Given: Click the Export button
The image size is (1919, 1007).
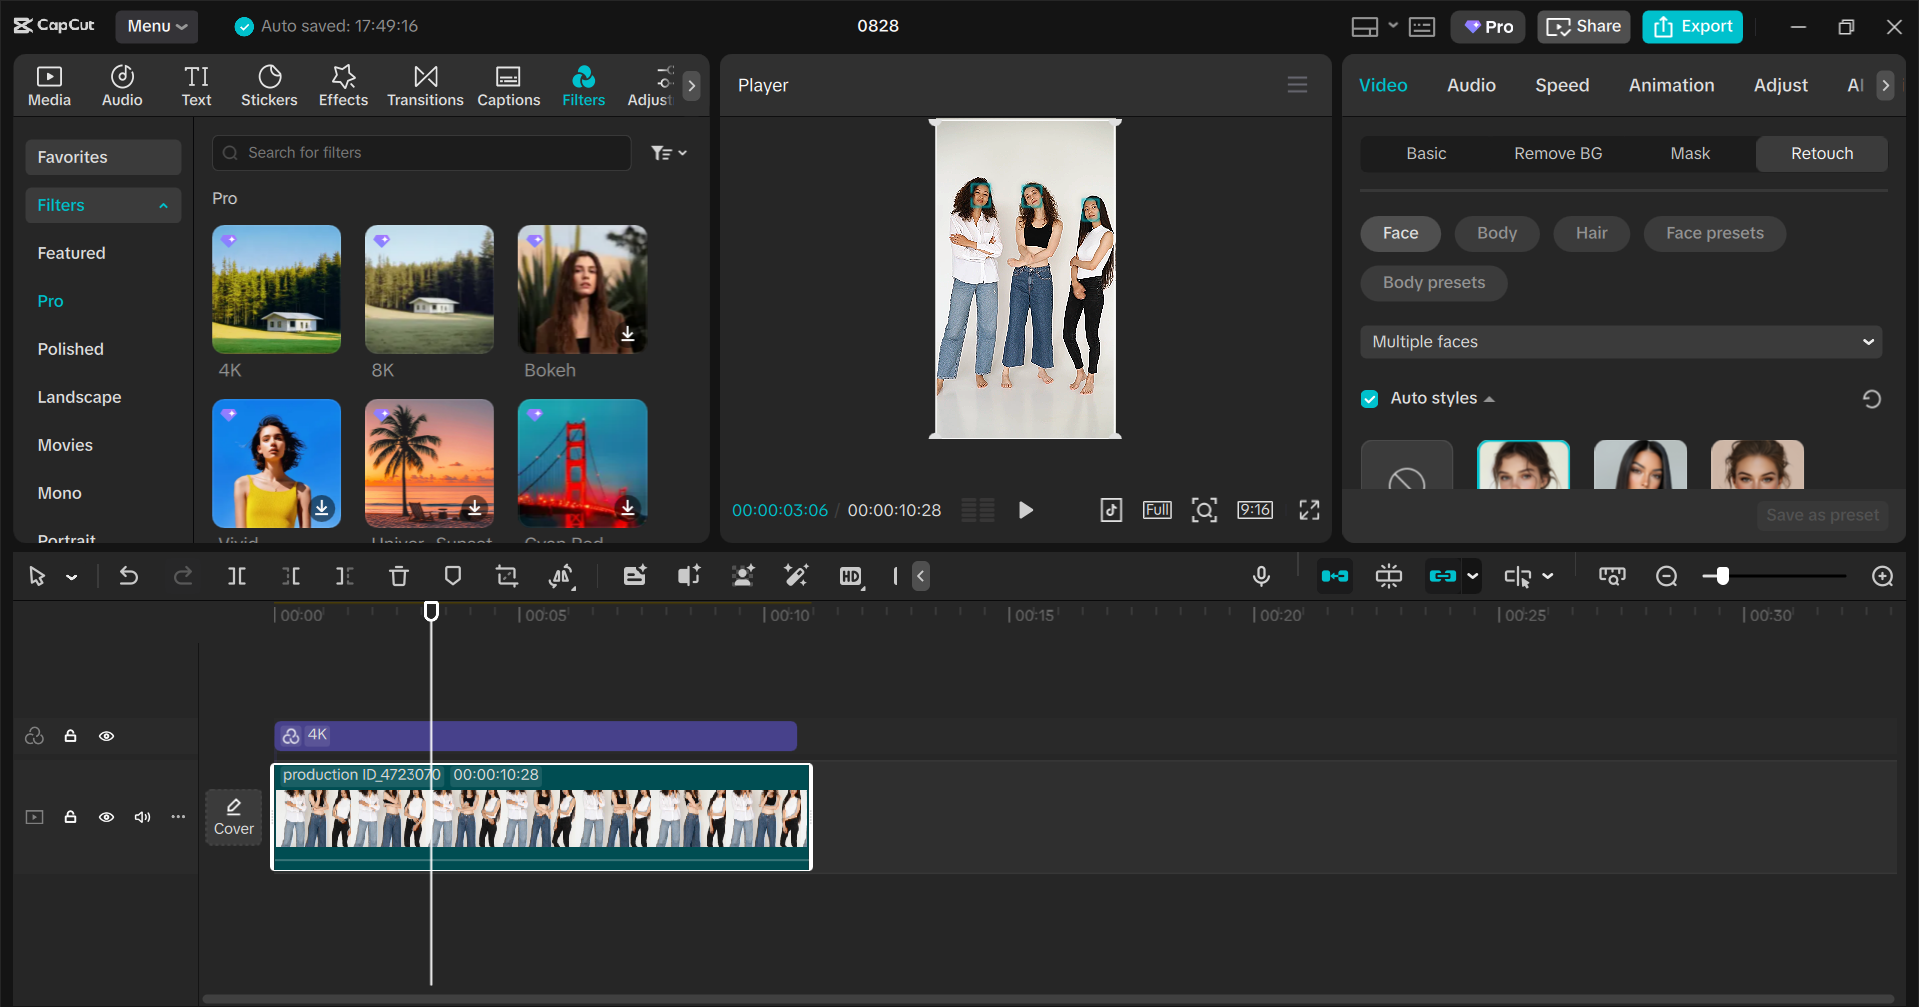Looking at the screenshot, I should (1692, 27).
